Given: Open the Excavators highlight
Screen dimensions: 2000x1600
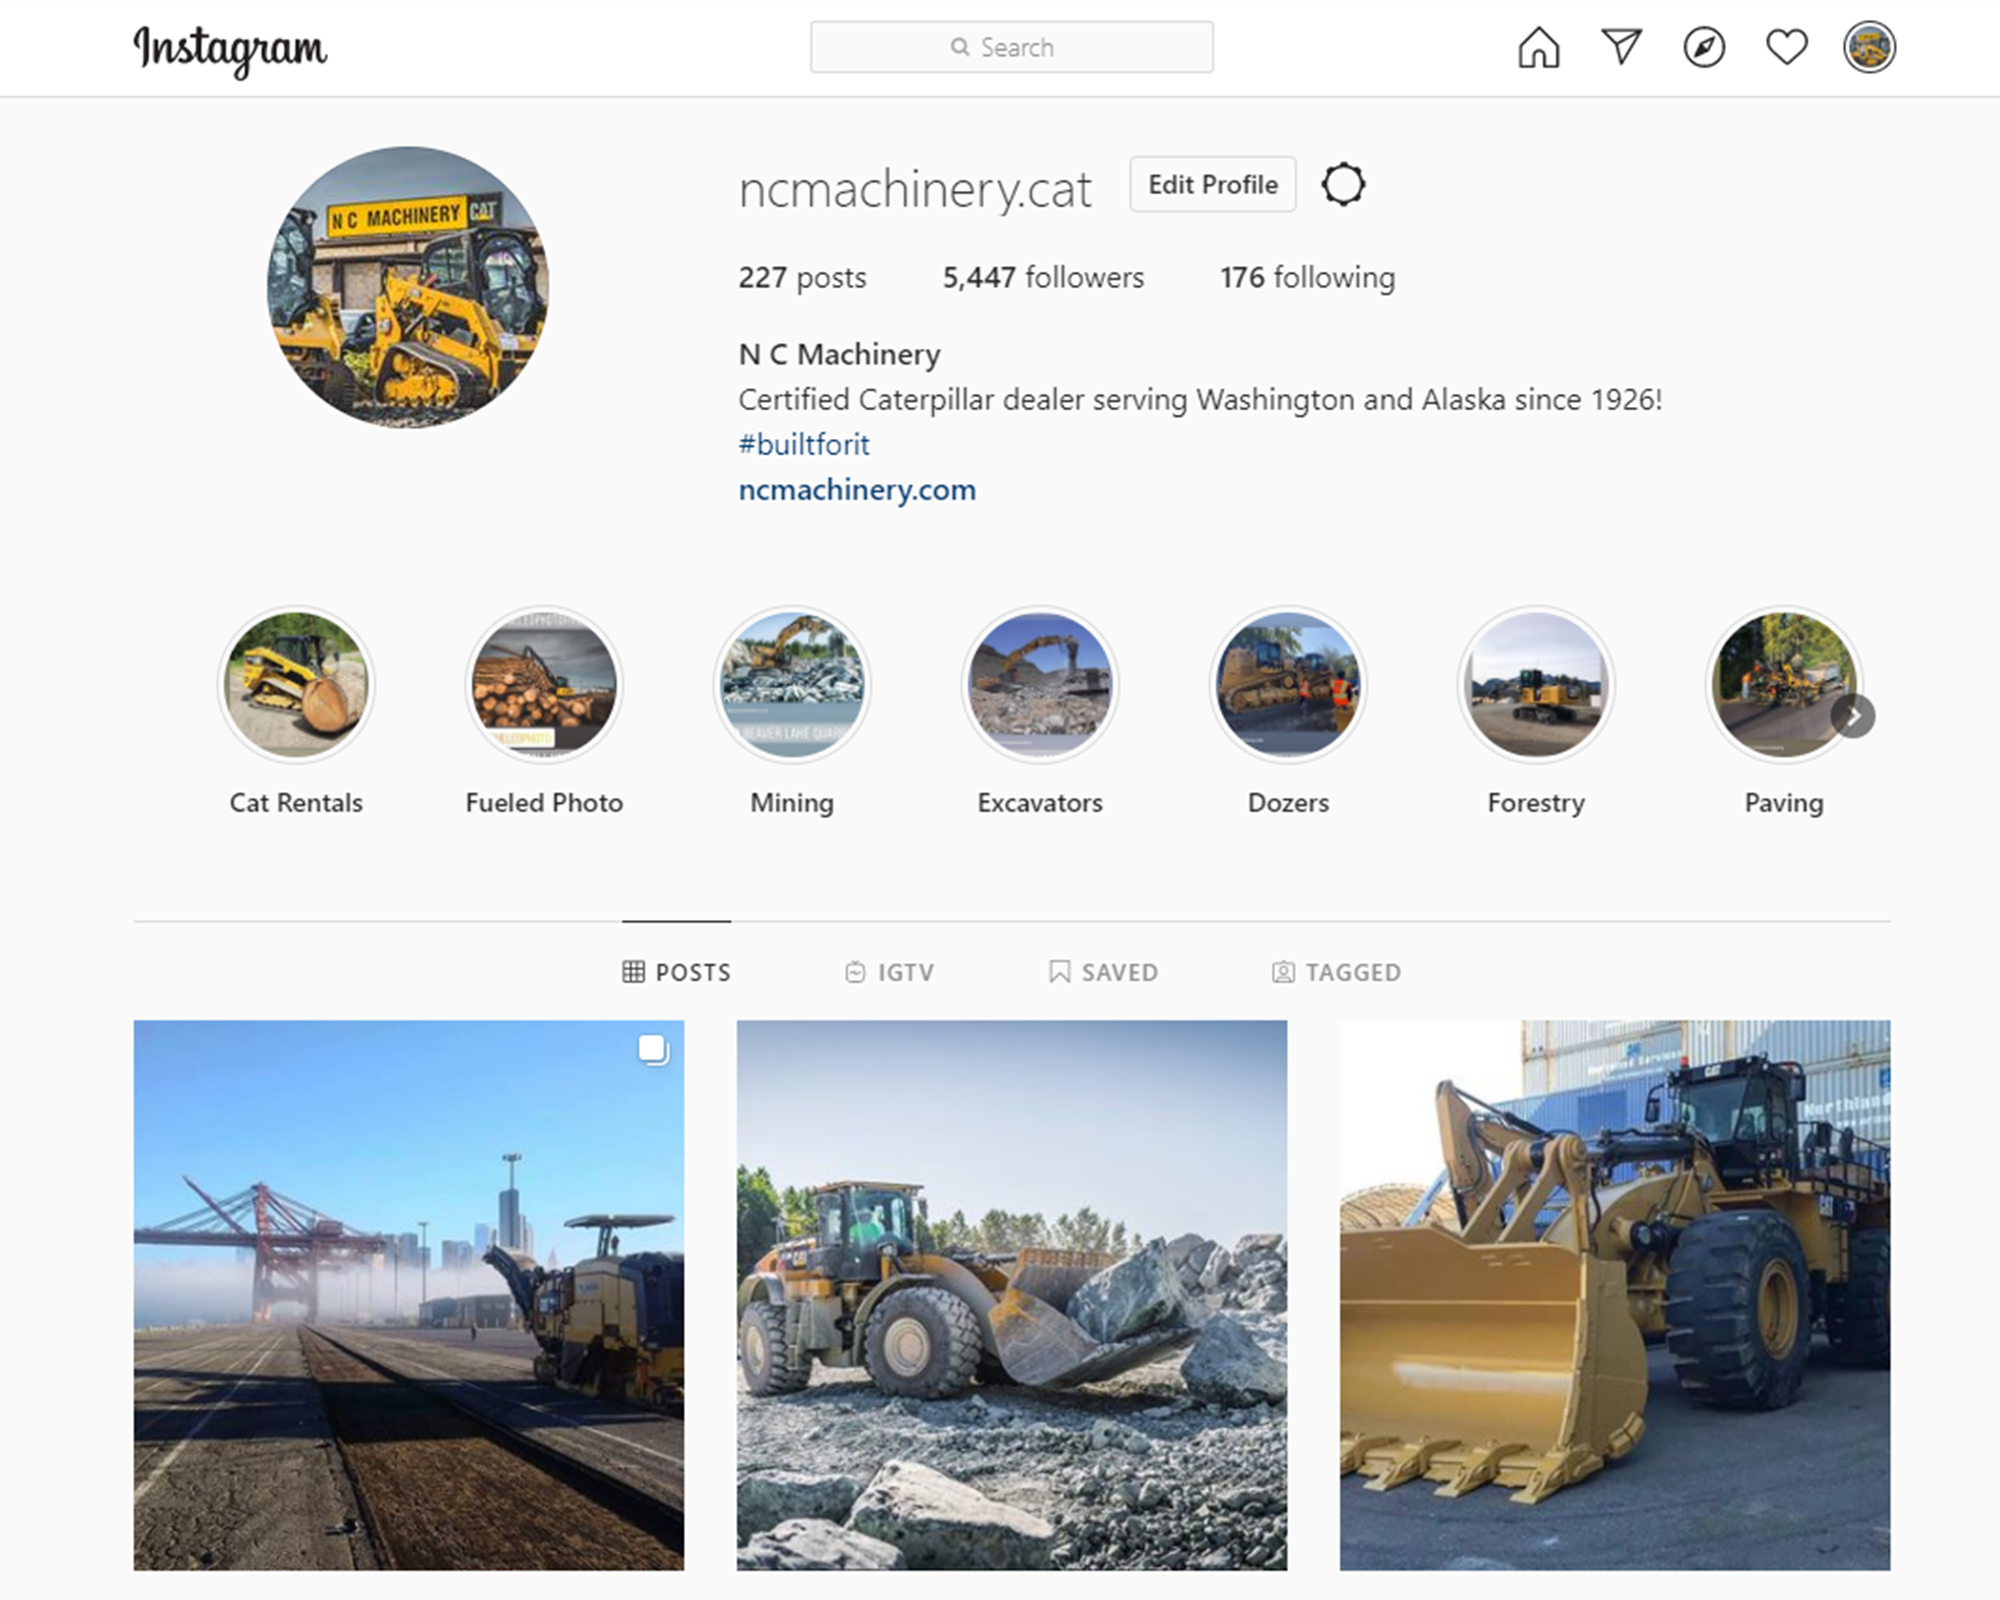Looking at the screenshot, I should click(x=1040, y=685).
